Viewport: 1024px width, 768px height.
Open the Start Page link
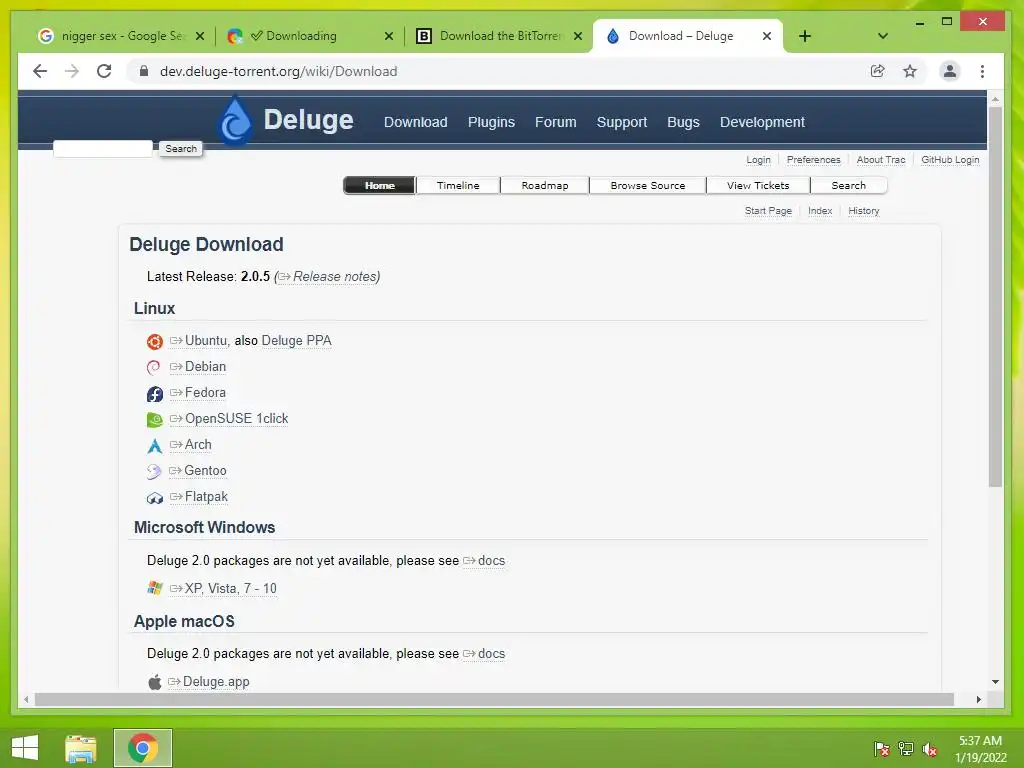click(768, 211)
